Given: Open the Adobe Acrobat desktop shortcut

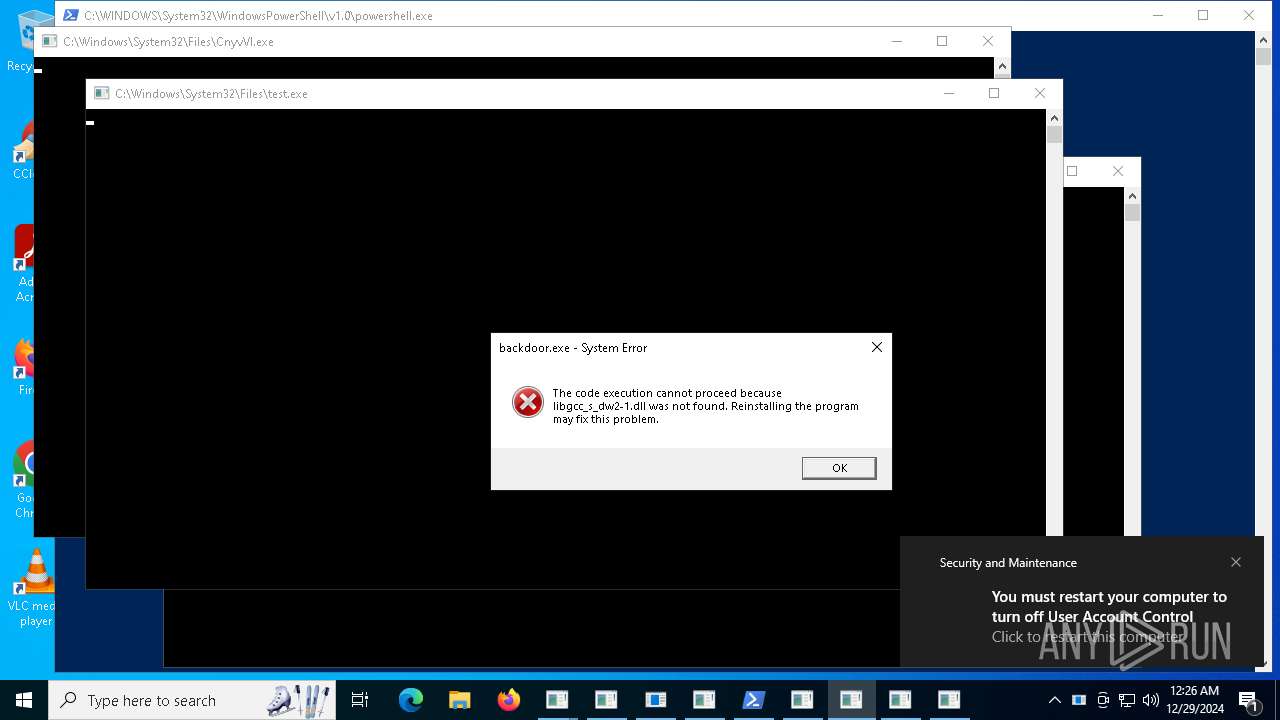Looking at the screenshot, I should tap(25, 263).
